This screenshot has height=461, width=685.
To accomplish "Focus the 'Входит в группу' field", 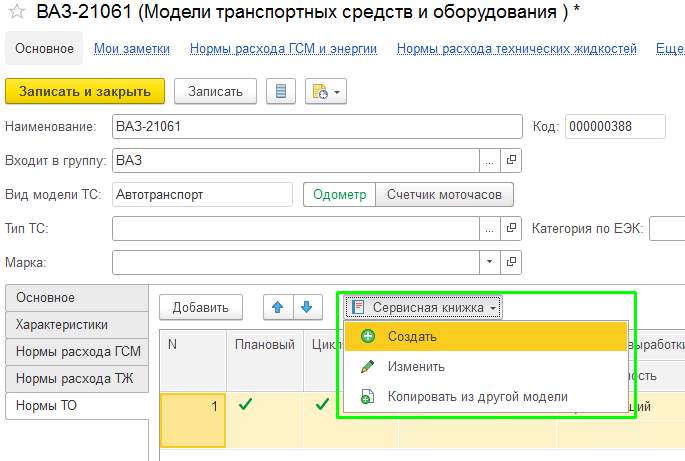I will tap(296, 160).
